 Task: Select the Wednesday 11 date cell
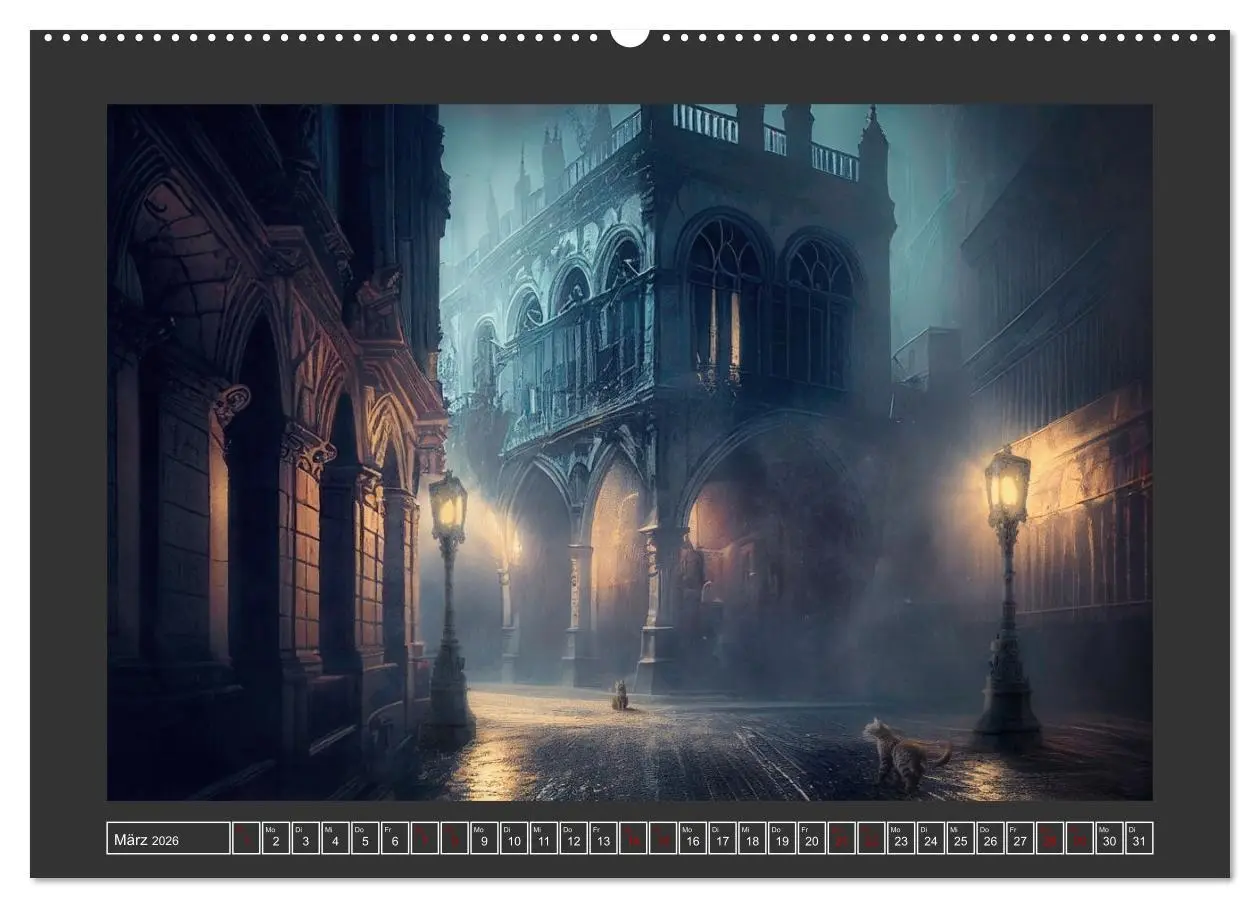(544, 838)
